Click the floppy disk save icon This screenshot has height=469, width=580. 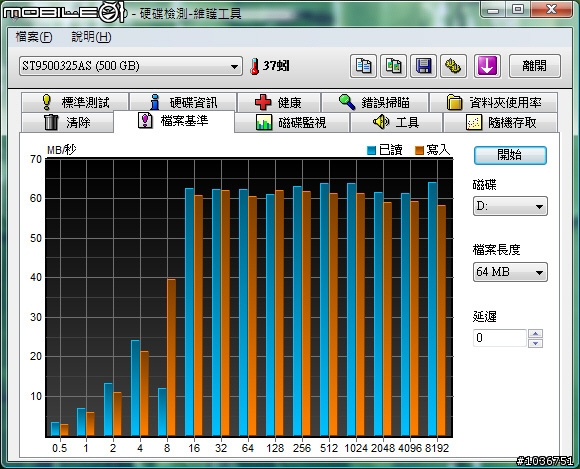[x=424, y=66]
